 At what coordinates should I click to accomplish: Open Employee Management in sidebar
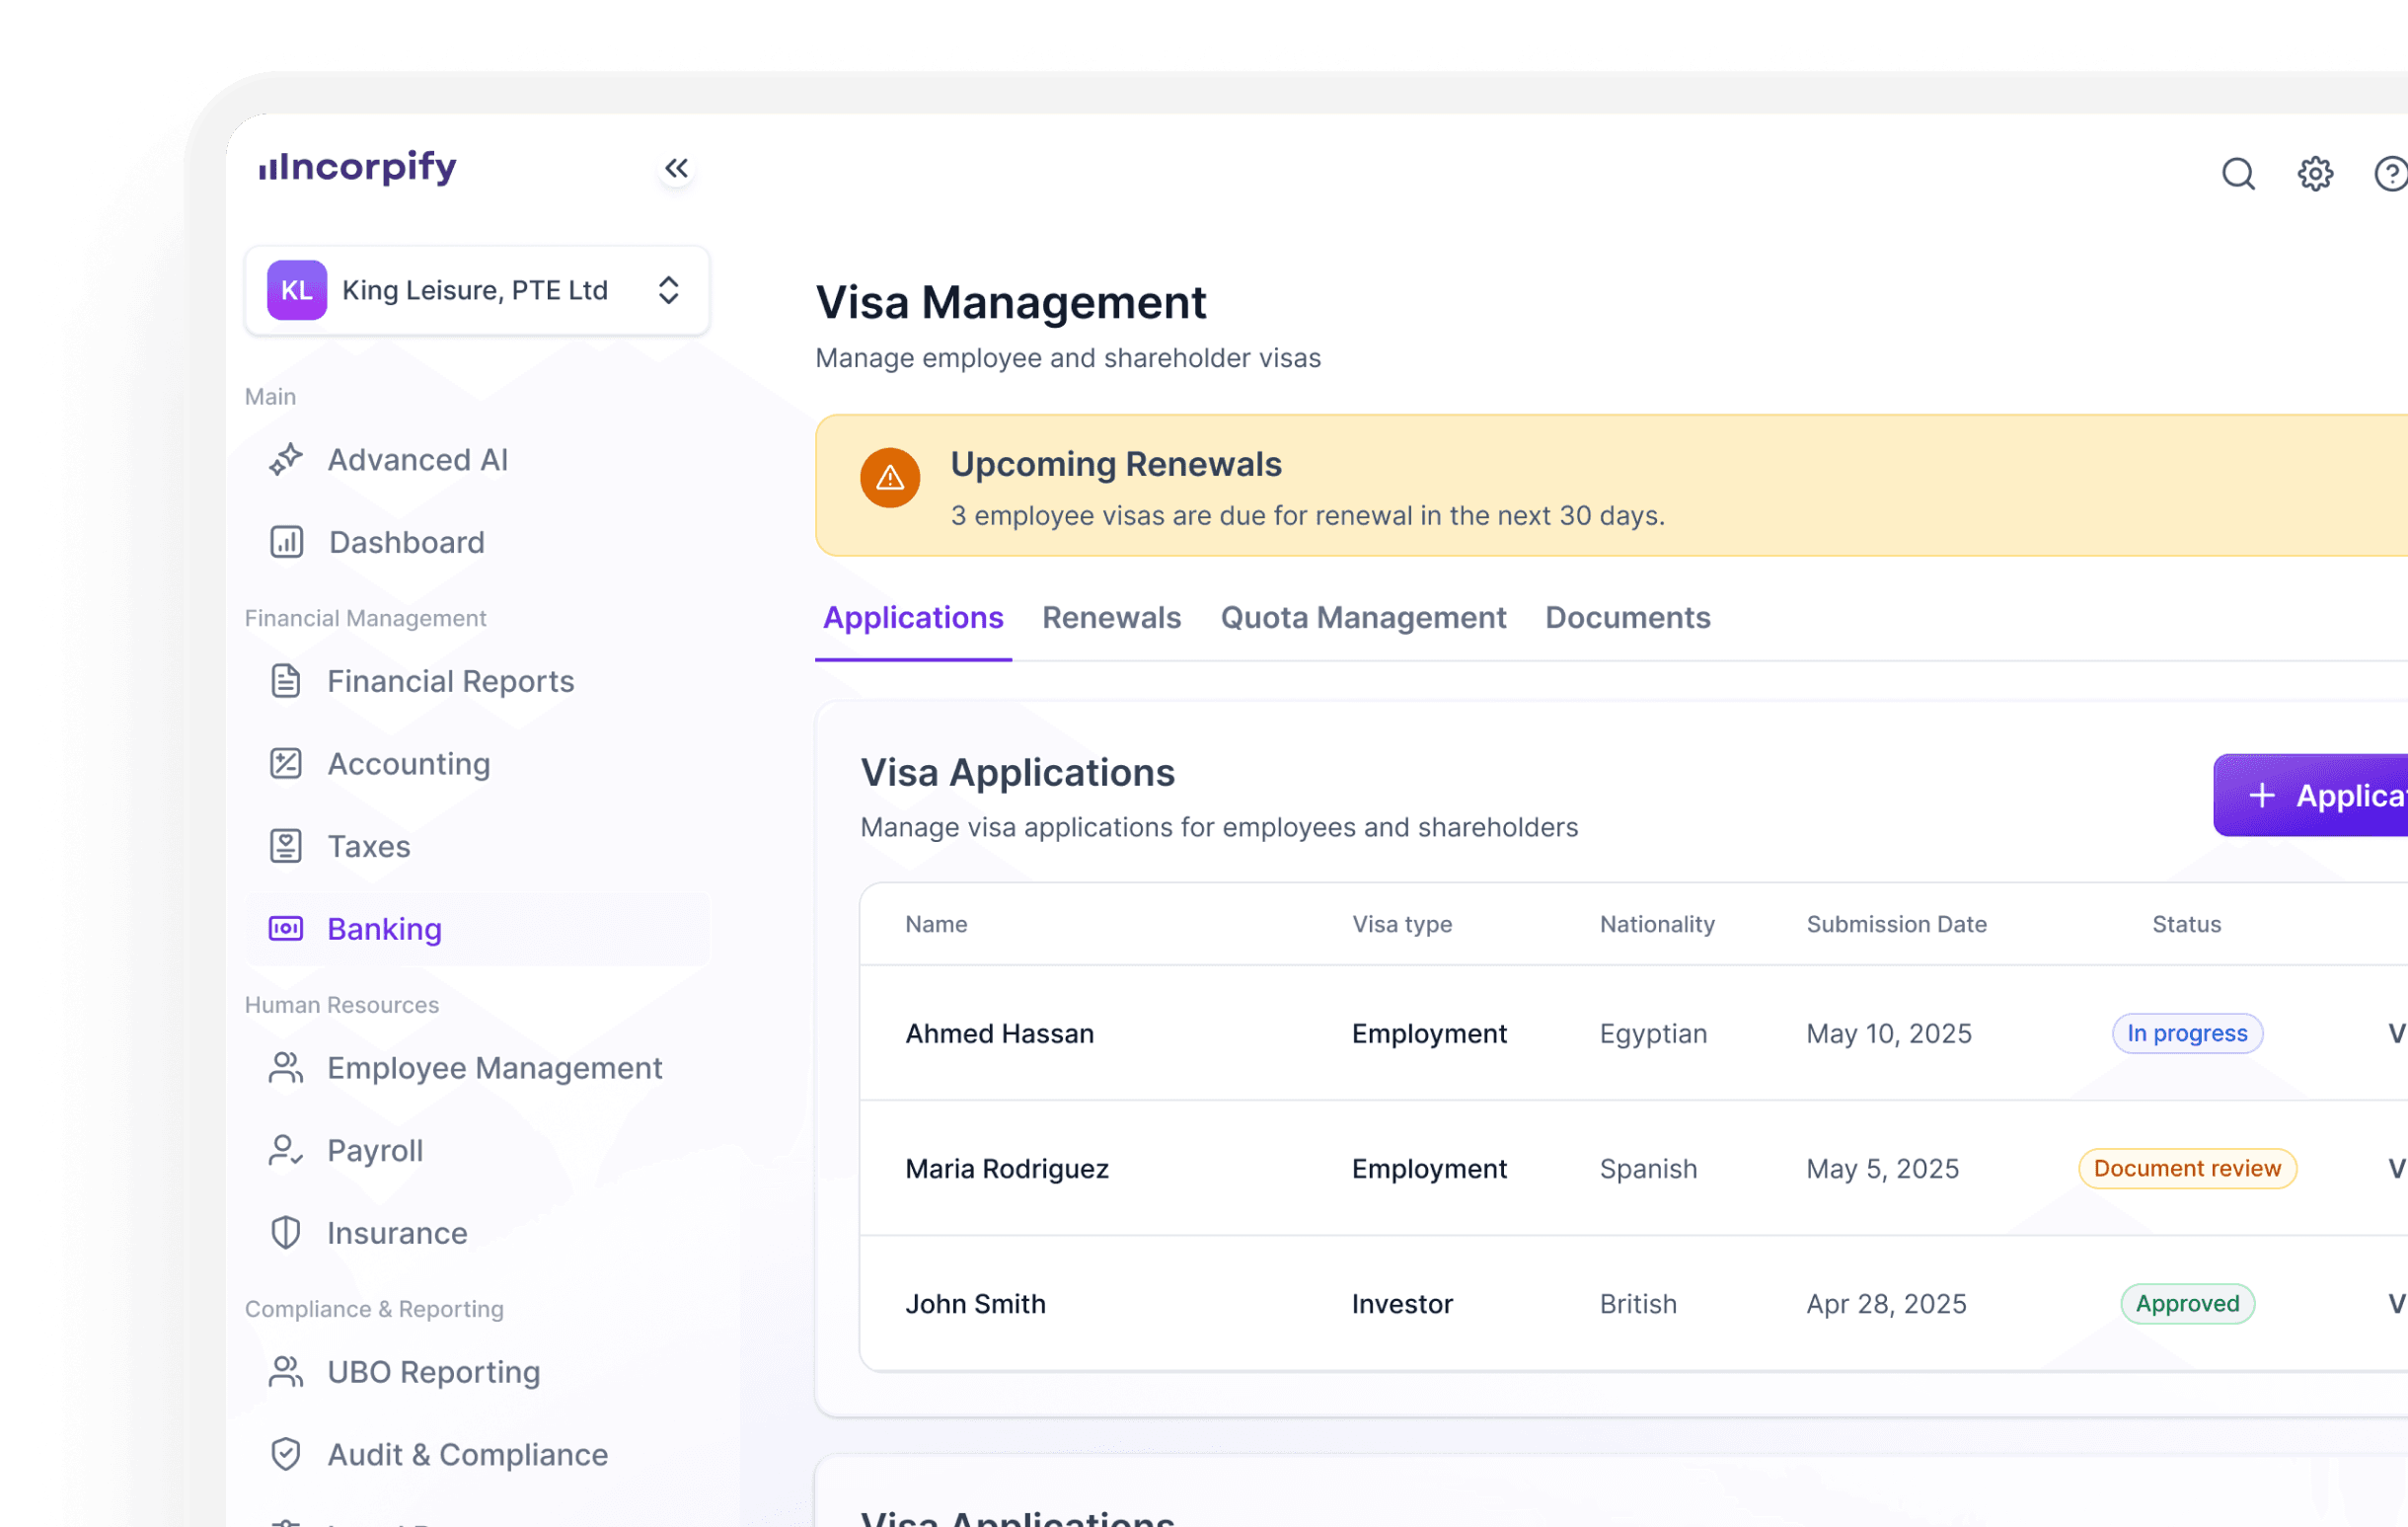coord(494,1068)
